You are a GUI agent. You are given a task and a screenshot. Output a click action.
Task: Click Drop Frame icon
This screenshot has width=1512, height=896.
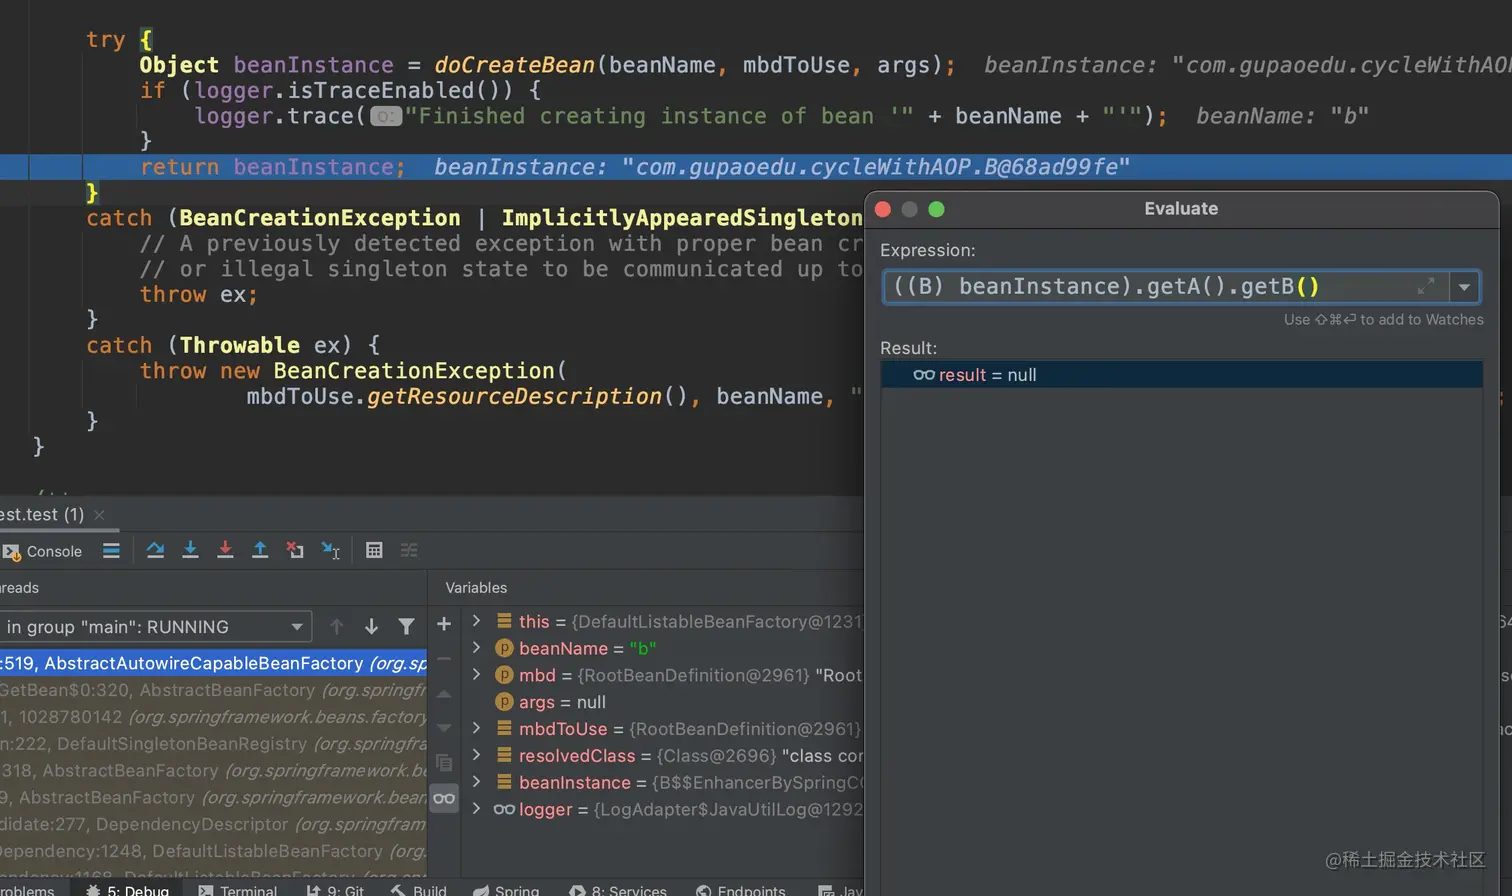click(295, 550)
